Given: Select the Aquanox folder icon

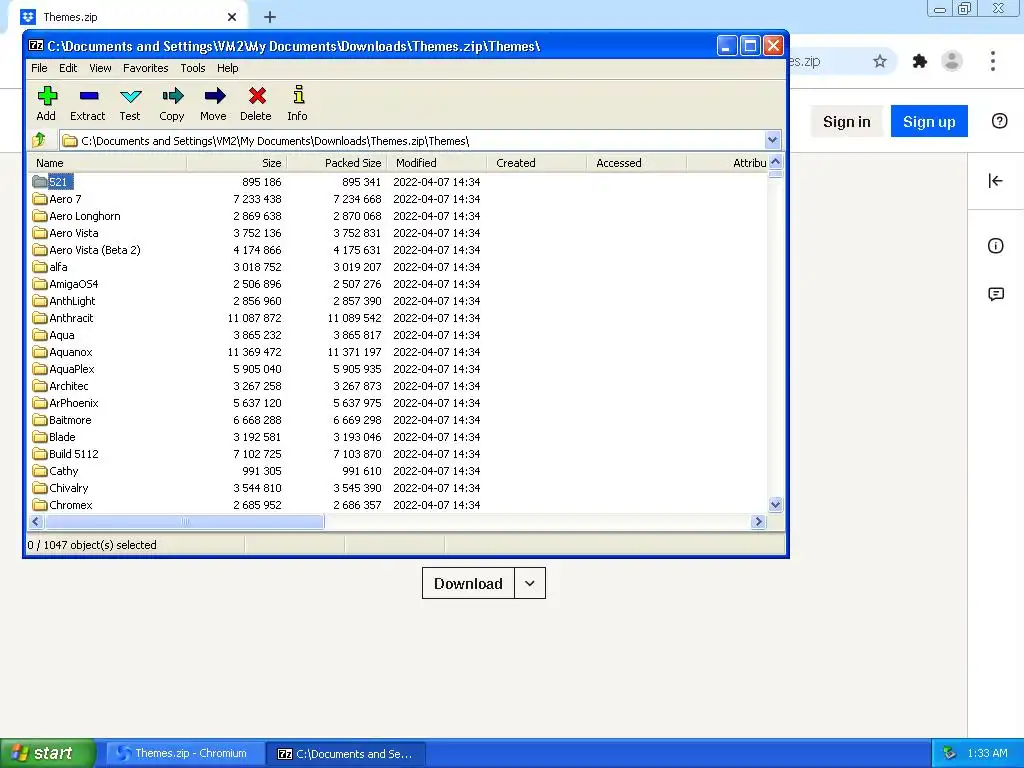Looking at the screenshot, I should coord(40,351).
